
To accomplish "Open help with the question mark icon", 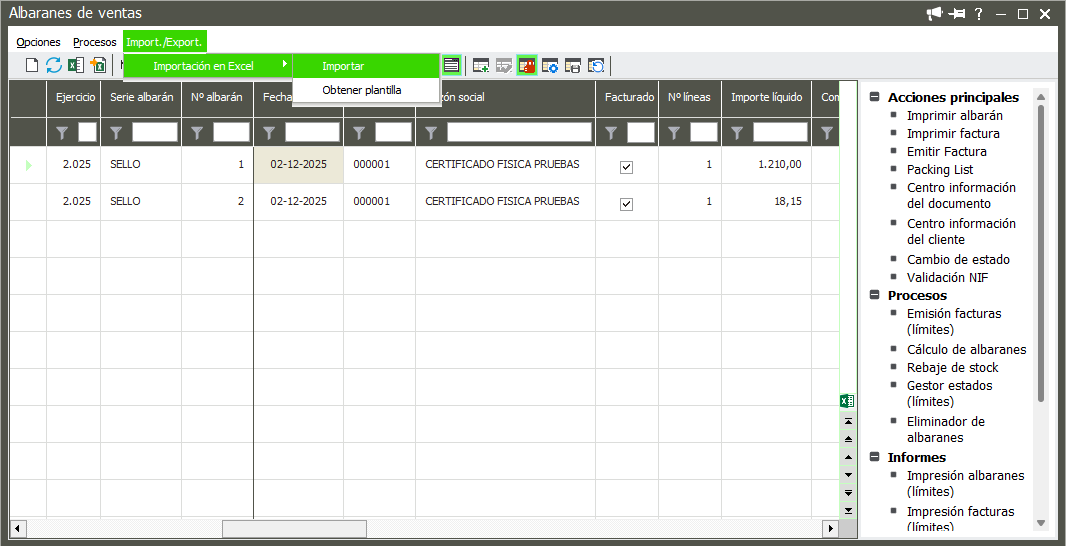I will coord(978,14).
